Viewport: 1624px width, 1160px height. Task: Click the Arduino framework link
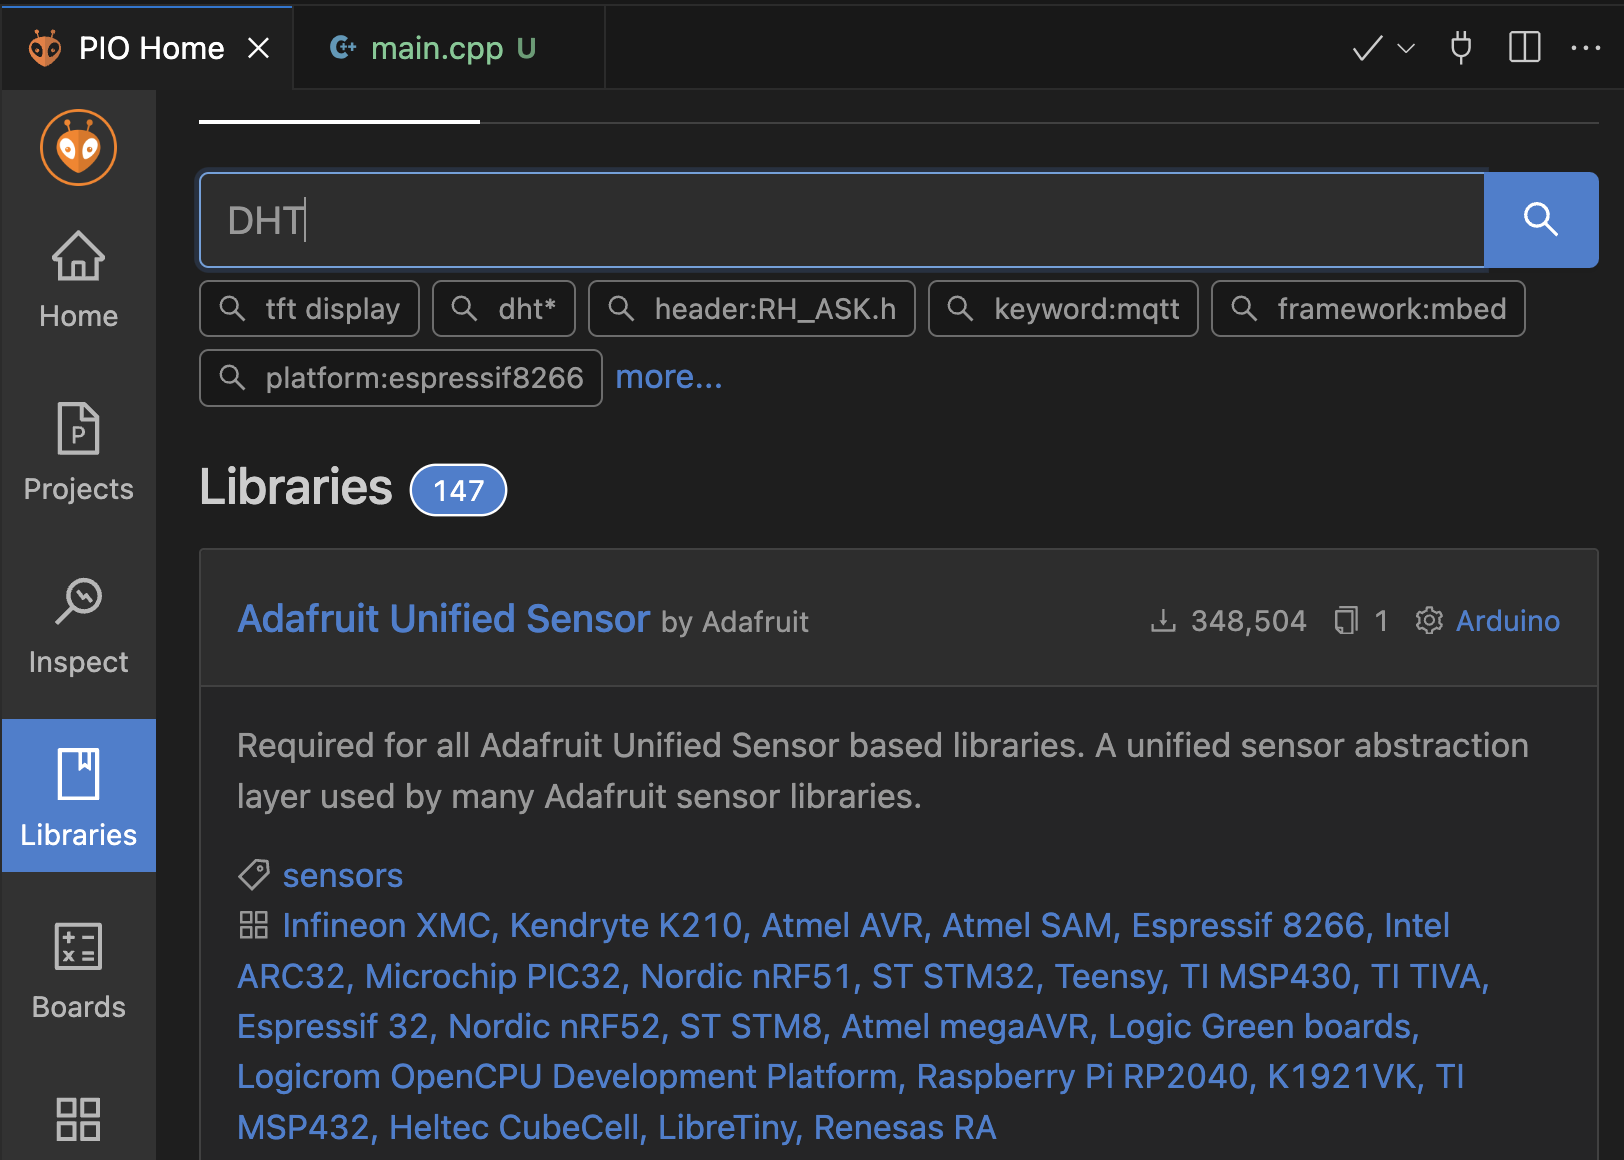1507,620
